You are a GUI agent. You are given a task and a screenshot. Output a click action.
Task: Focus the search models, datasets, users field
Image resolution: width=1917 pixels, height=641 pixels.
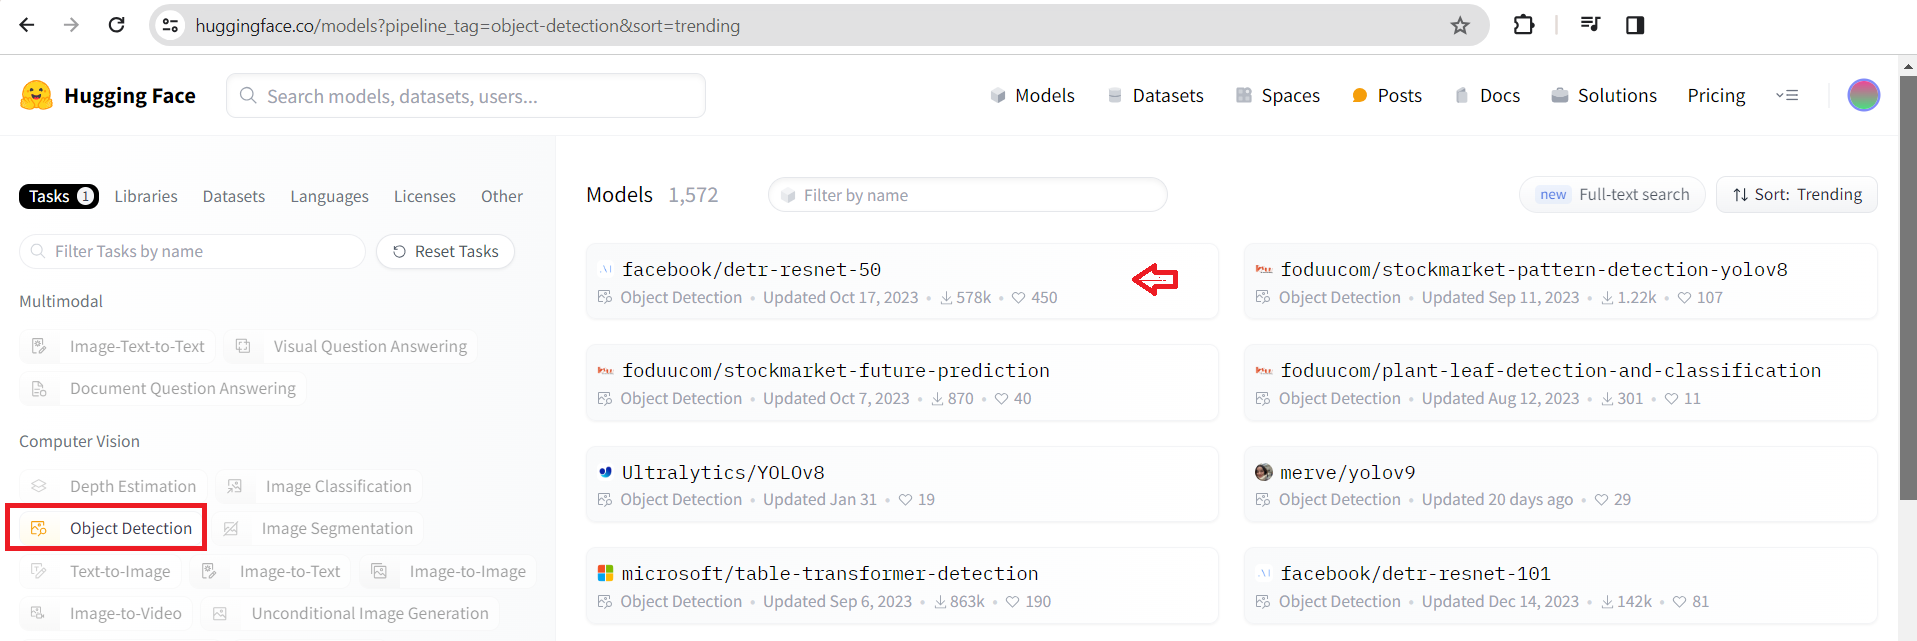click(x=466, y=96)
